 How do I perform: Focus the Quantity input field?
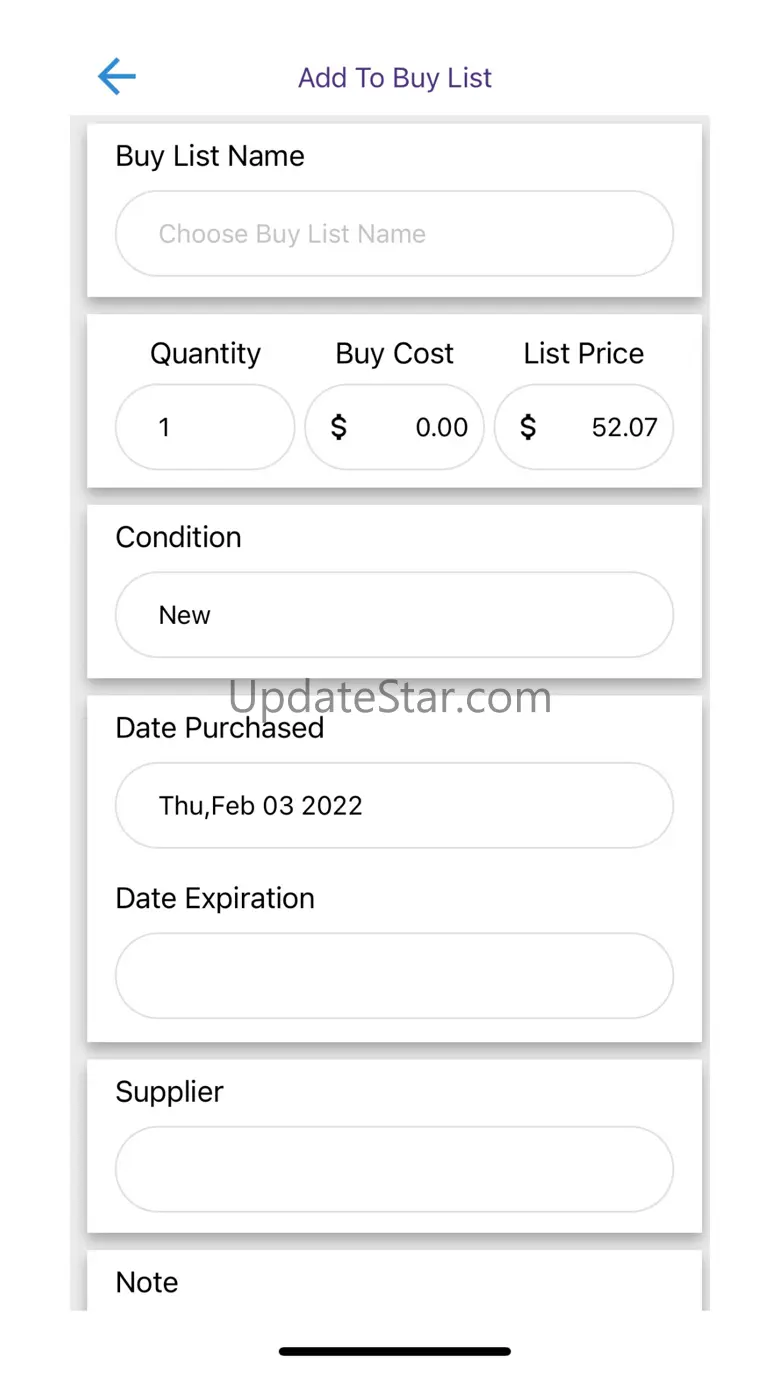tap(205, 427)
